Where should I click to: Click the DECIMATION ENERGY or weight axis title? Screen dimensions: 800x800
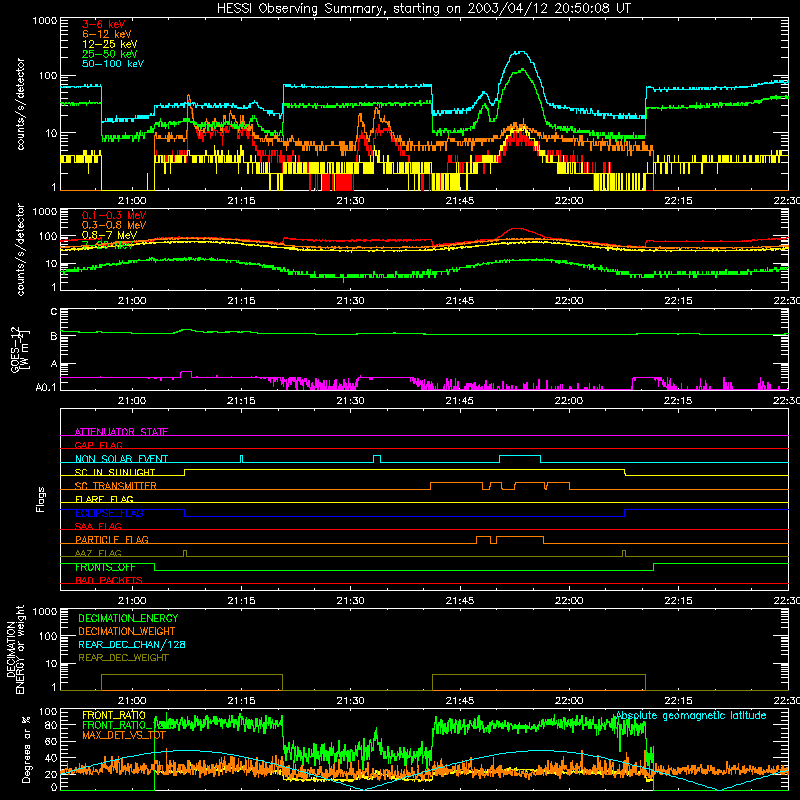15,649
